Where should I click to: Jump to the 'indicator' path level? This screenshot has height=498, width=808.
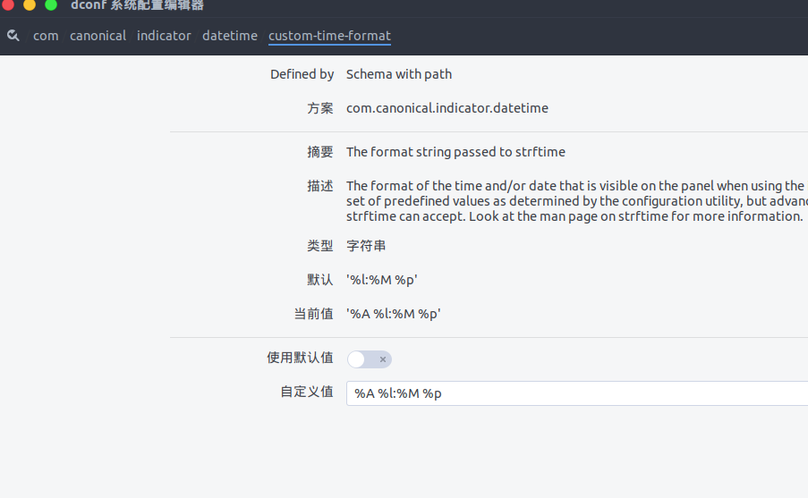164,36
